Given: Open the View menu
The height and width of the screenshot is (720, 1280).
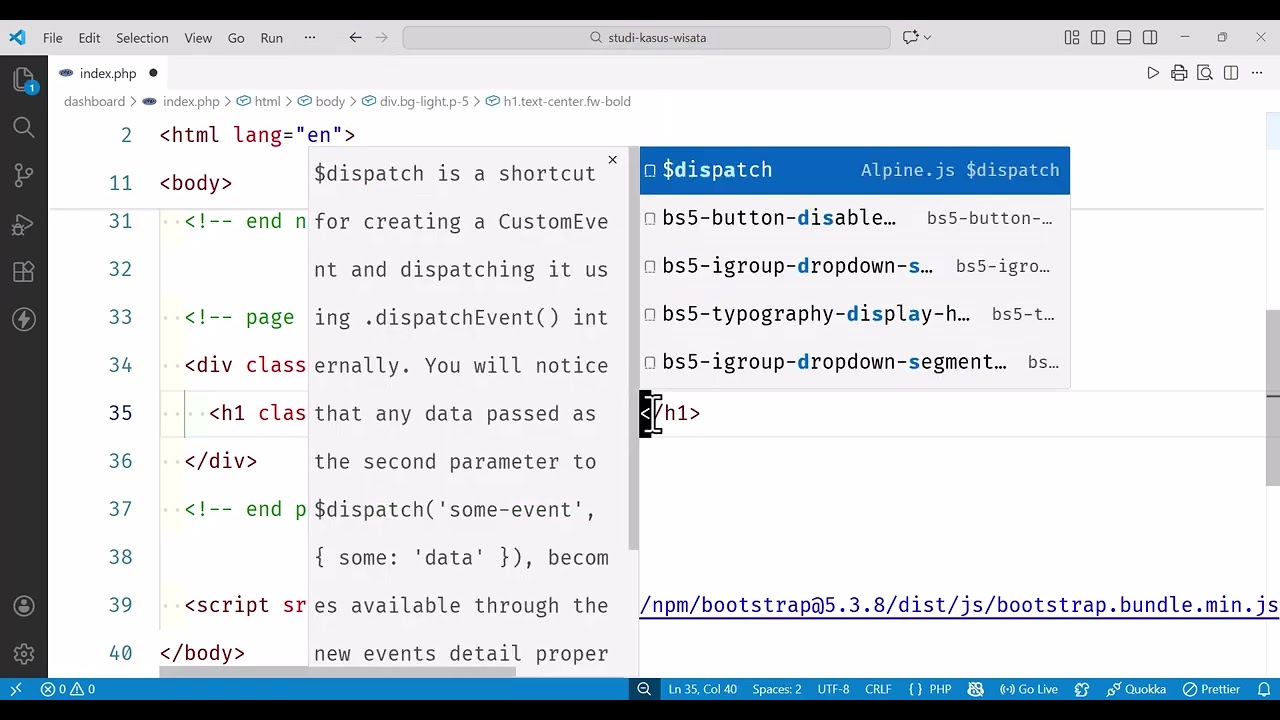Looking at the screenshot, I should pyautogui.click(x=198, y=38).
